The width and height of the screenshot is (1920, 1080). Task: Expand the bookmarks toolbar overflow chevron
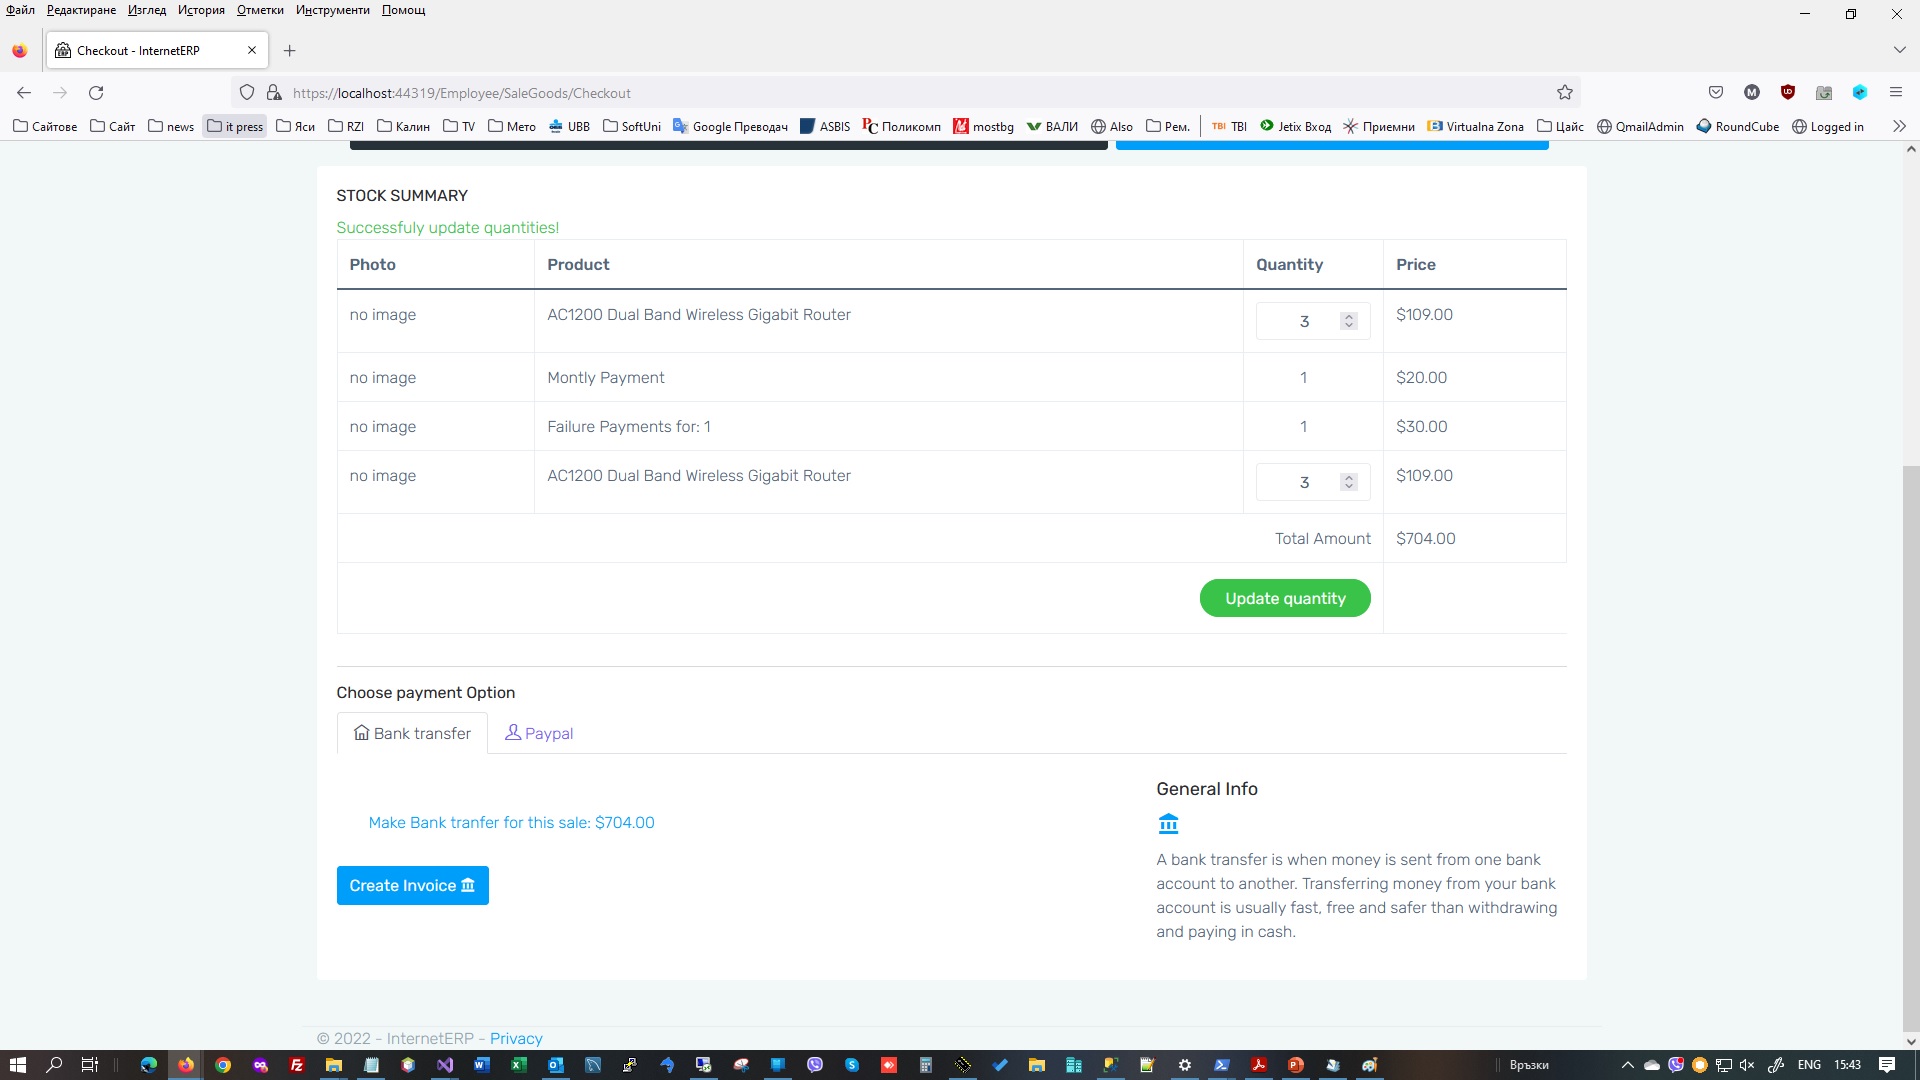click(x=1899, y=126)
